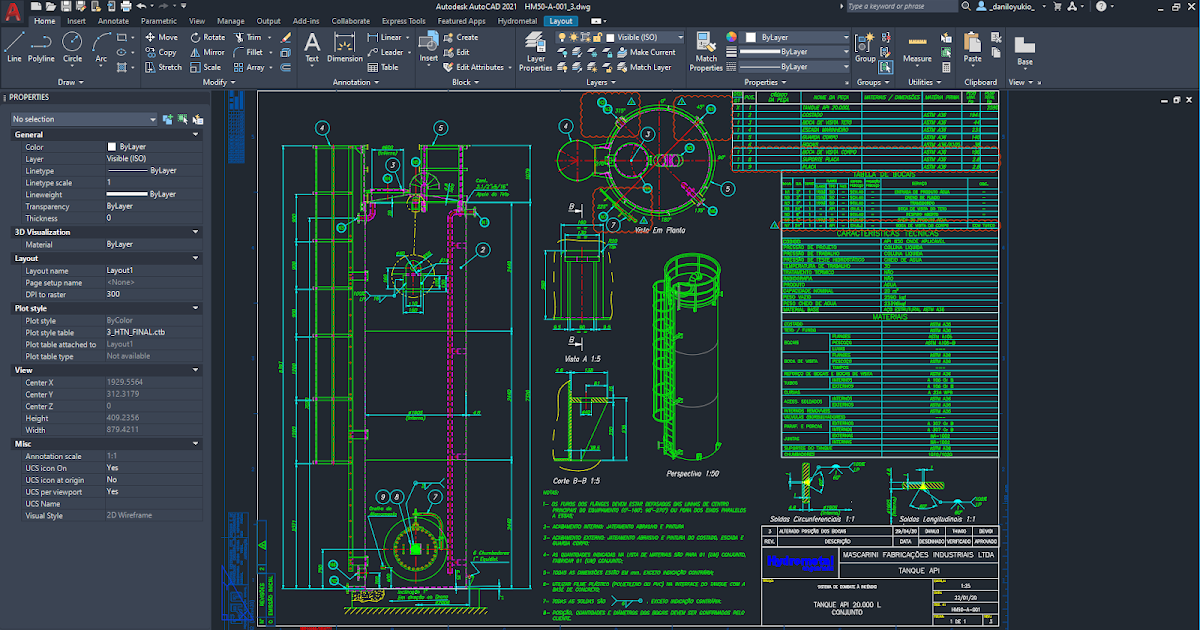Toggle a layer visibility lightbulb in Layers panel
This screenshot has width=1200, height=630.
562,37
